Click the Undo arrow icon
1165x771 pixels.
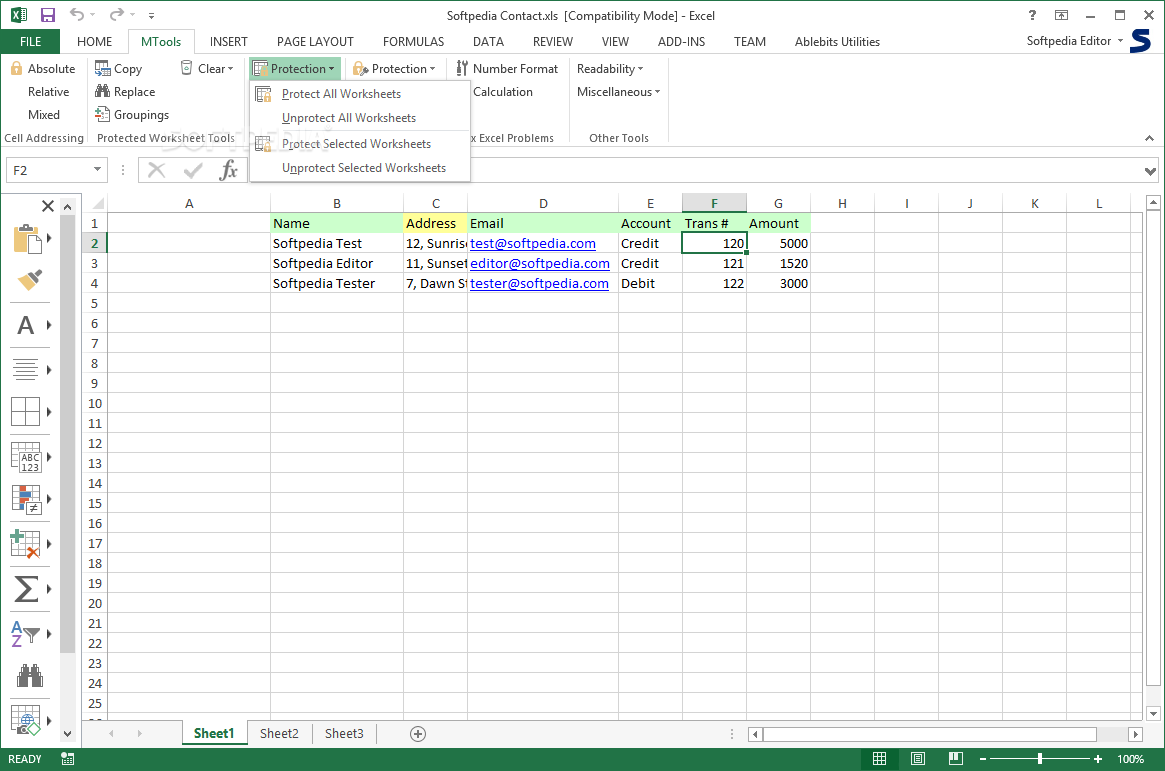[77, 14]
